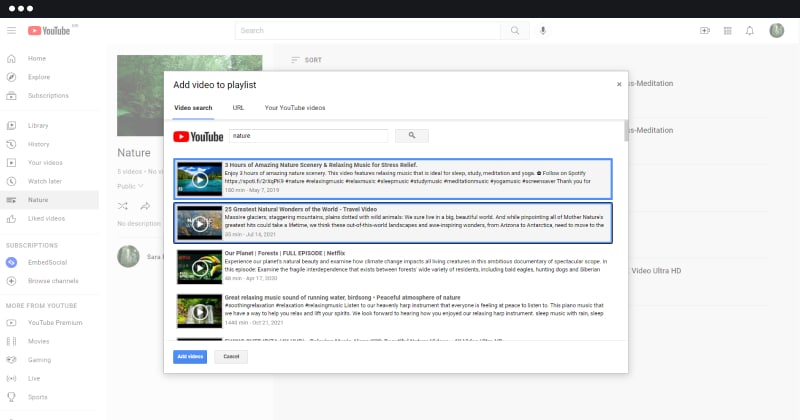Screen dimensions: 800x420
Task: Select the 3 Hours of Amazing Nature Scenery result
Action: coord(393,179)
